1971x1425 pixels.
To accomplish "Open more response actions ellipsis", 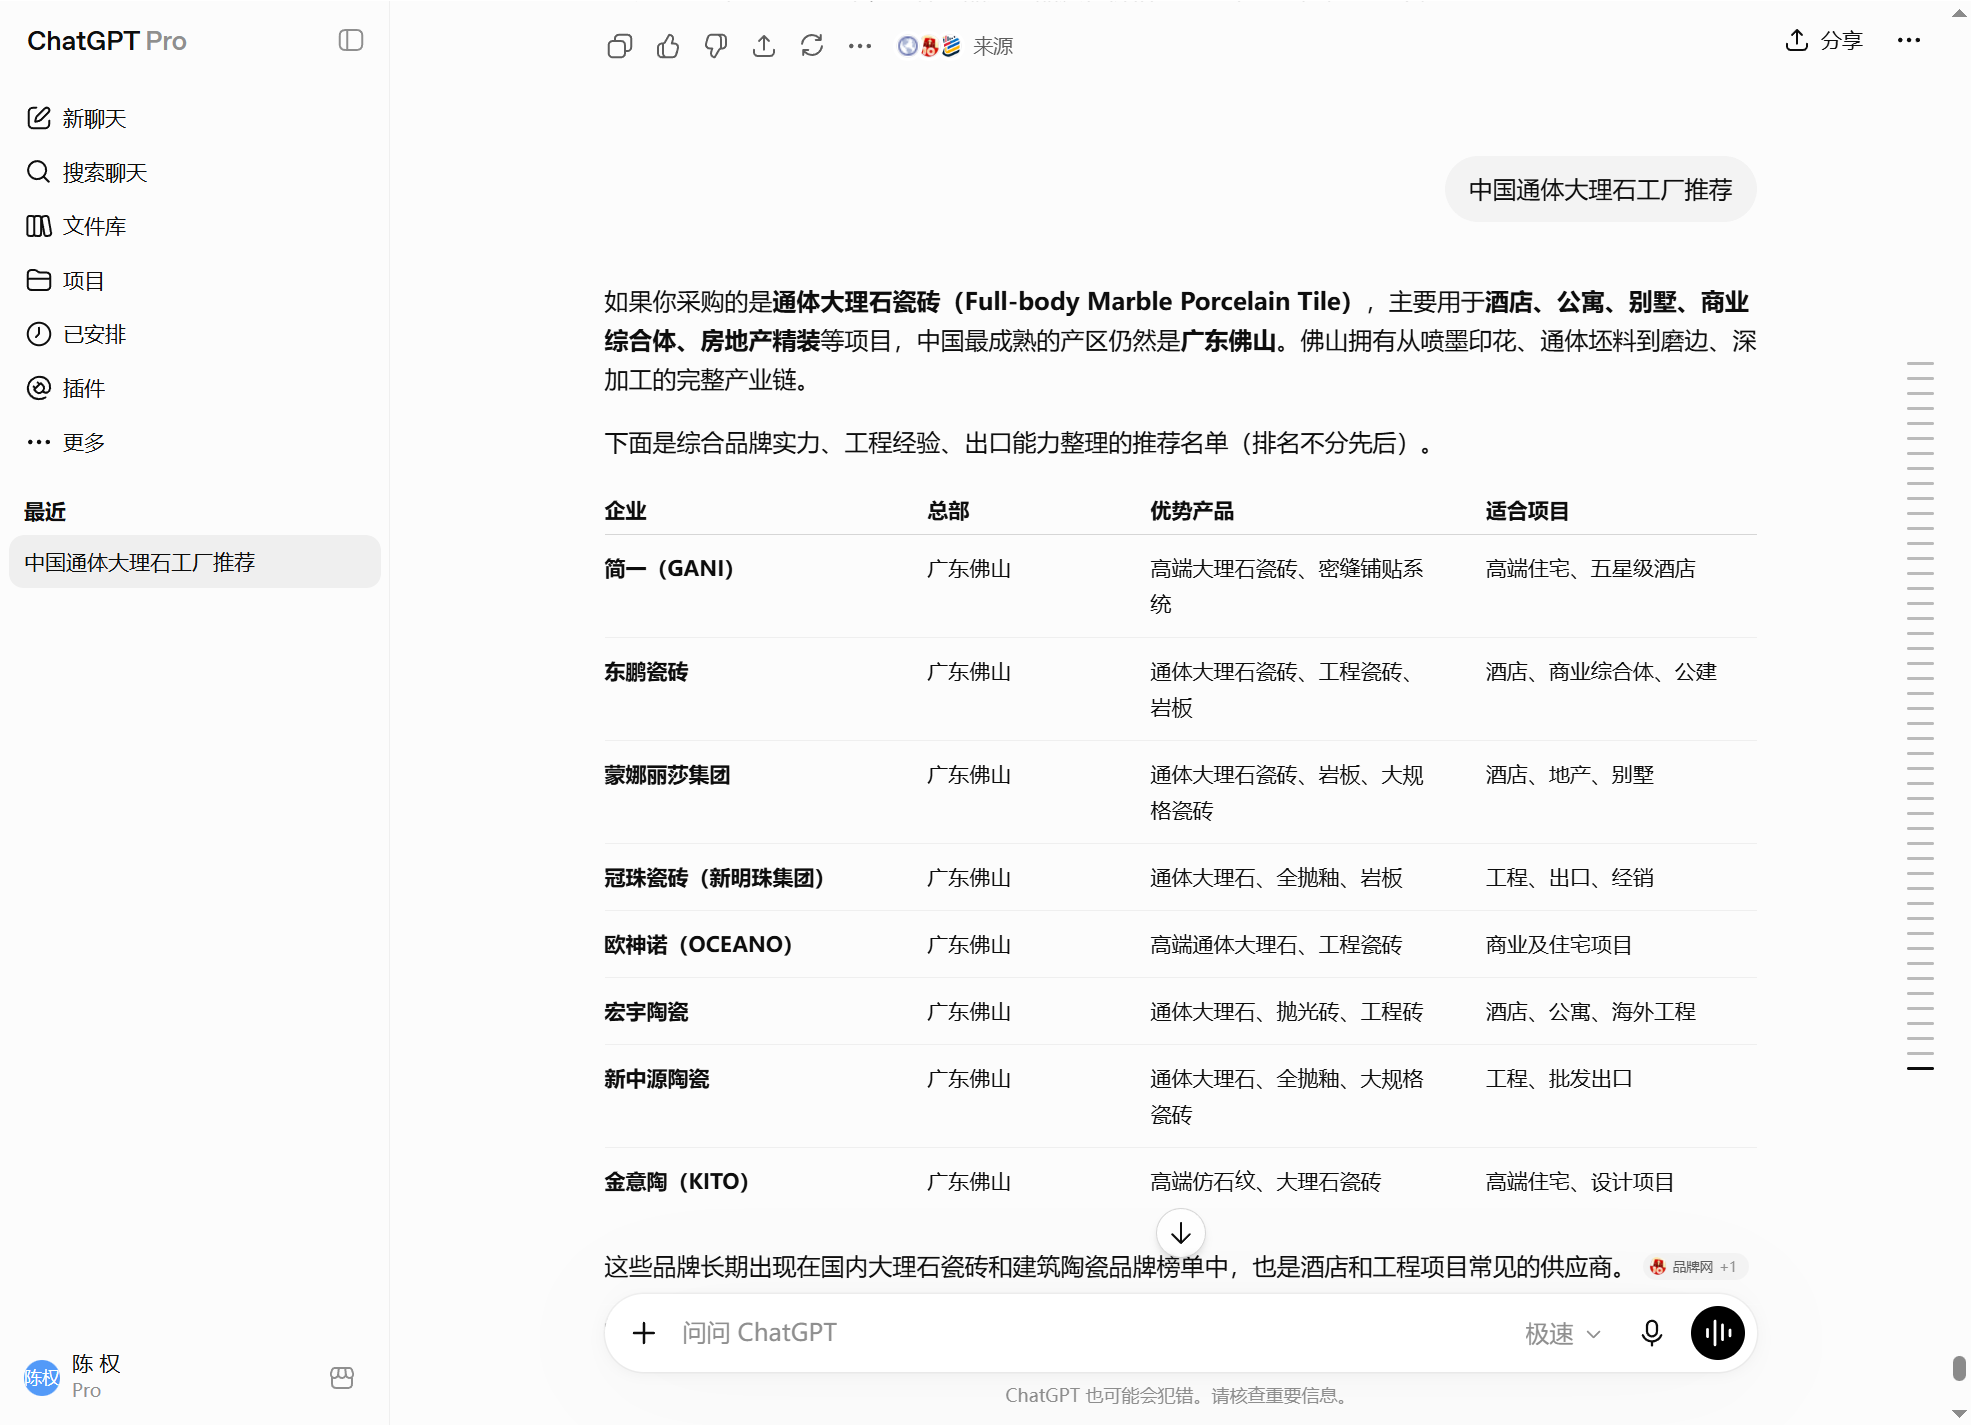I will tap(860, 46).
